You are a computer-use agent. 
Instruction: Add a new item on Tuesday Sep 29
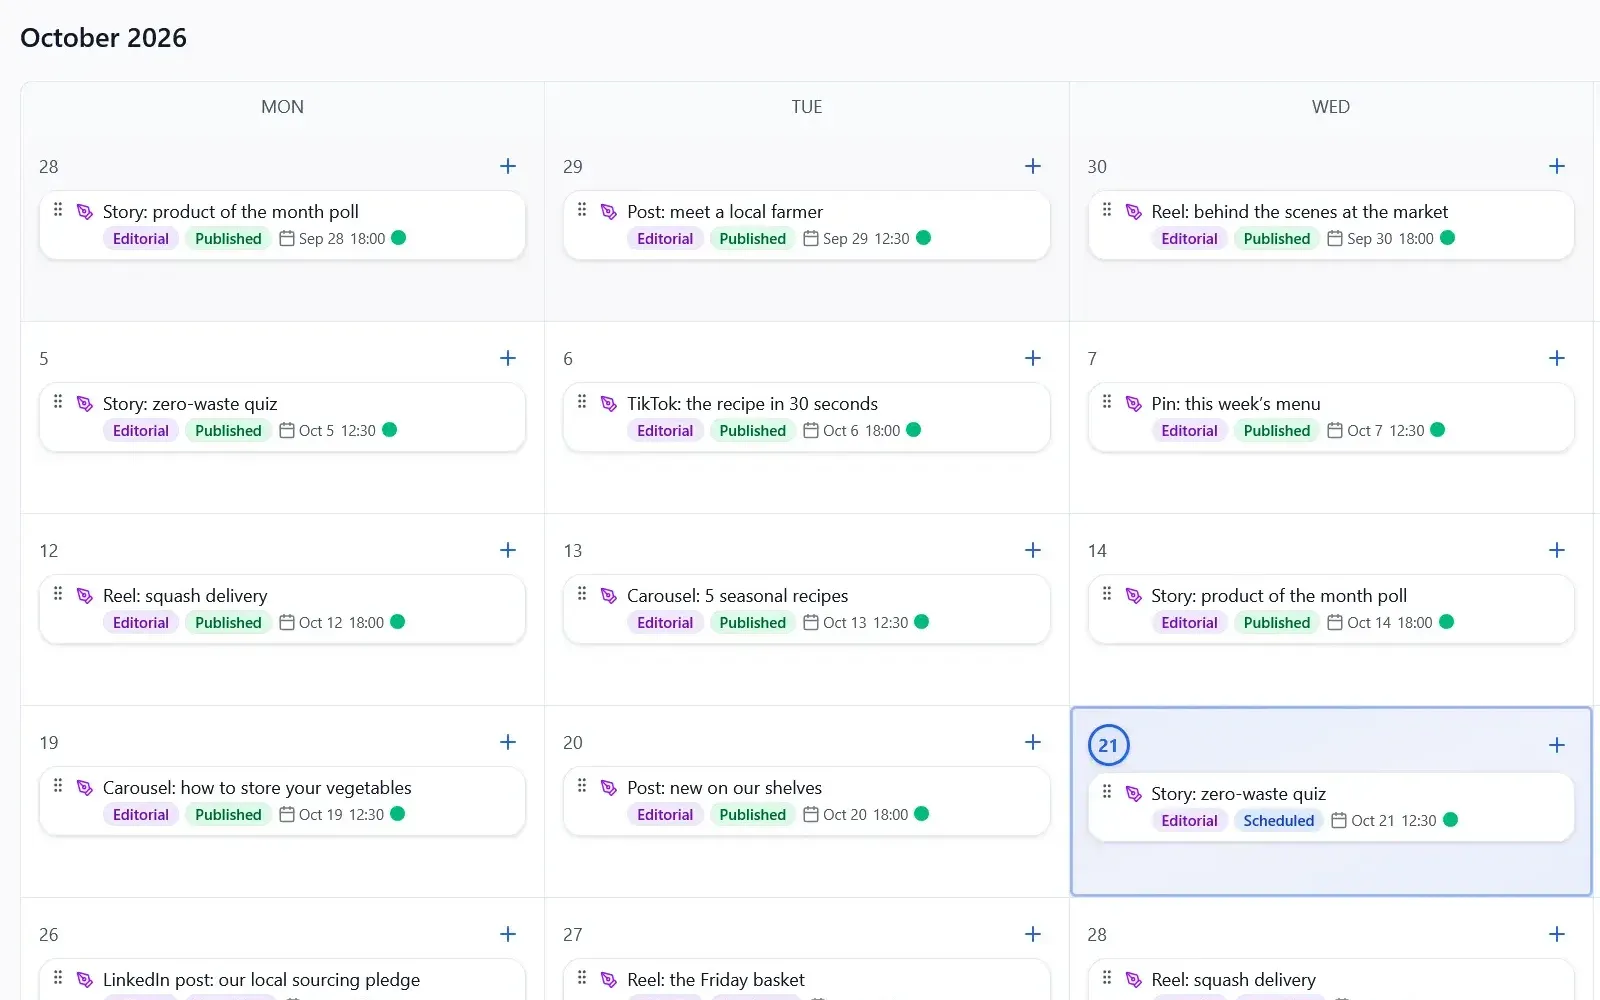point(1033,166)
